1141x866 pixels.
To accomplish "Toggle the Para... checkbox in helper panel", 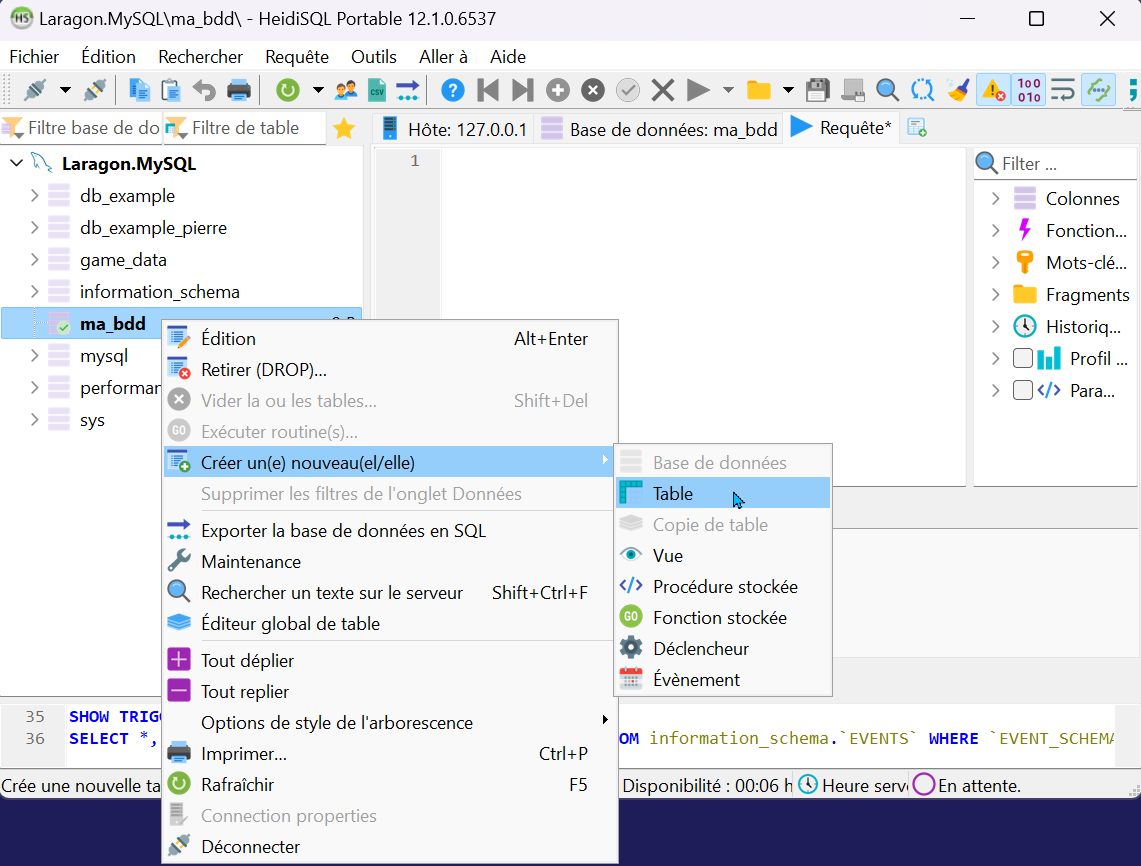I will [x=1023, y=390].
